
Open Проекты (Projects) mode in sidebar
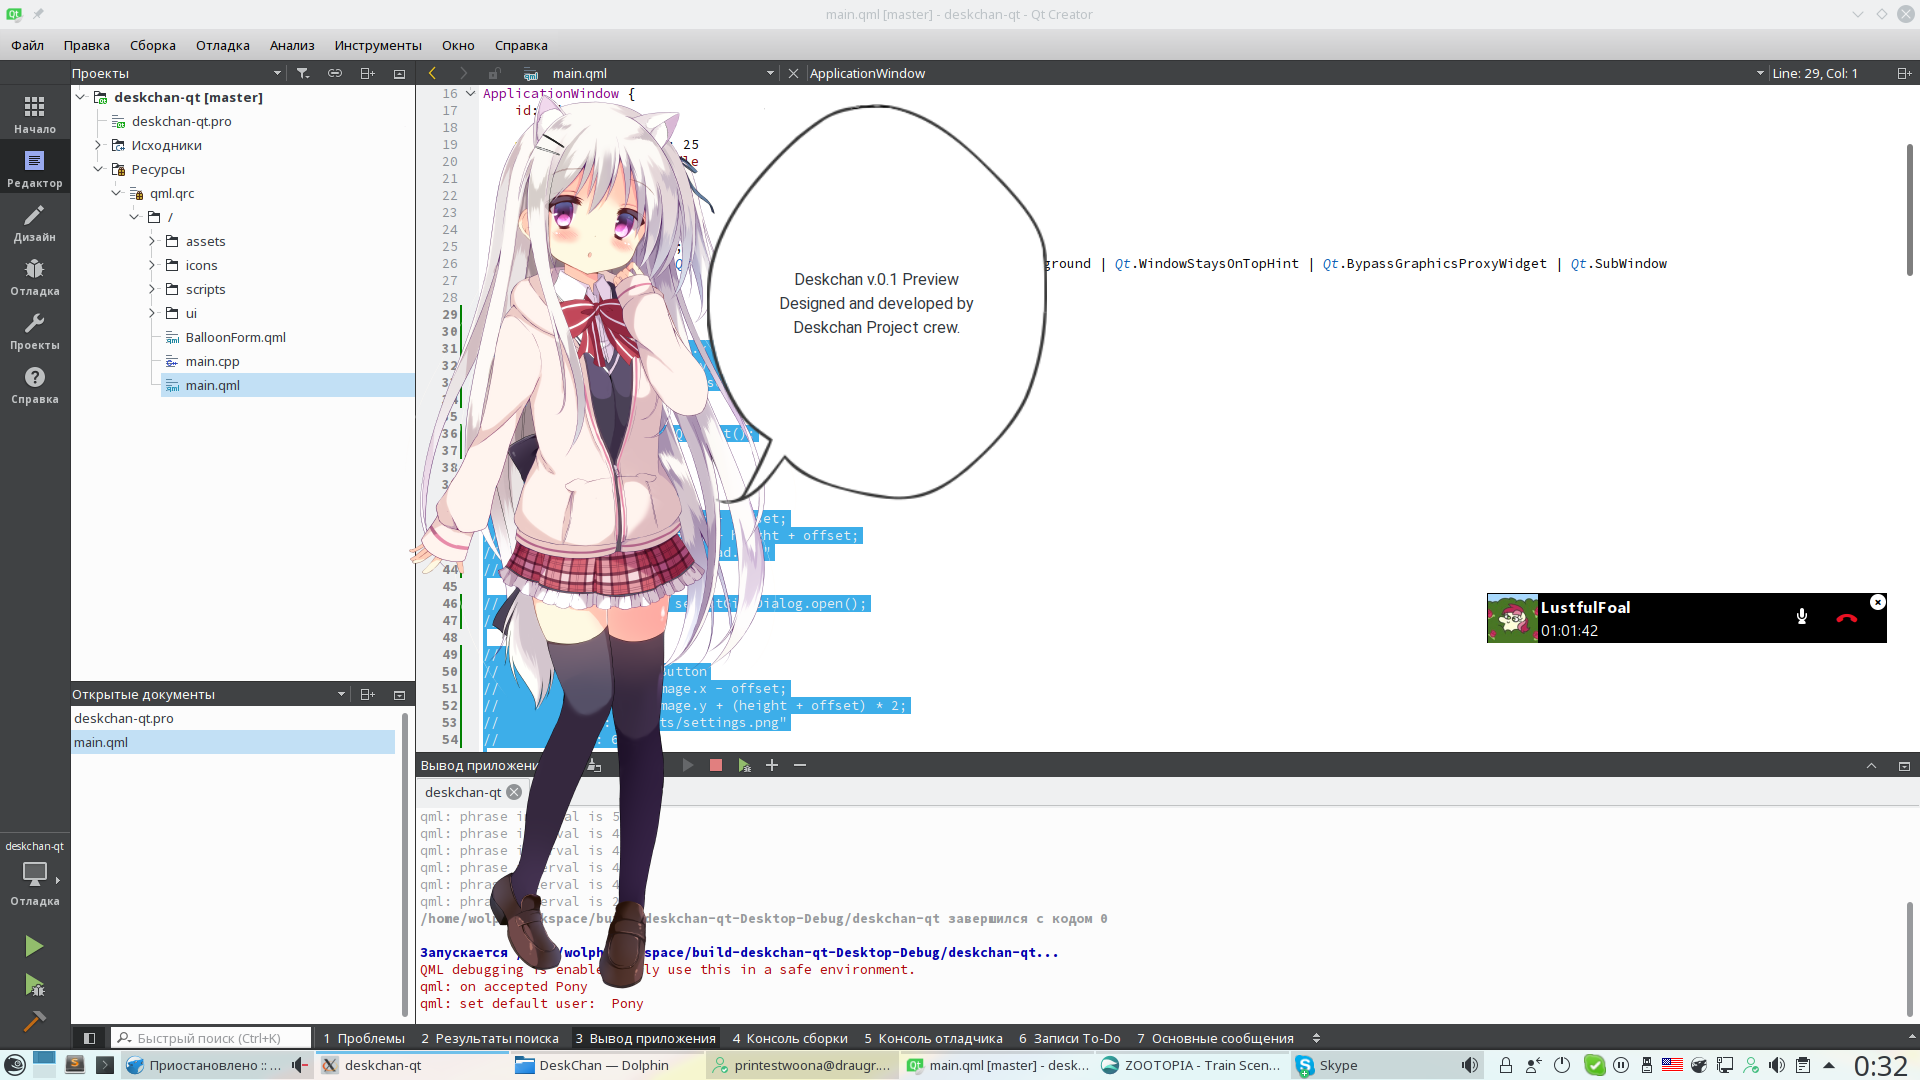[35, 330]
